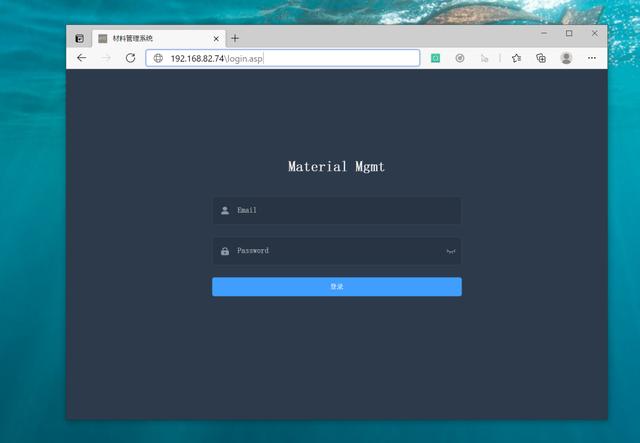Viewport: 640px width, 443px height.
Task: Go back with the browser back arrow
Action: pos(82,58)
